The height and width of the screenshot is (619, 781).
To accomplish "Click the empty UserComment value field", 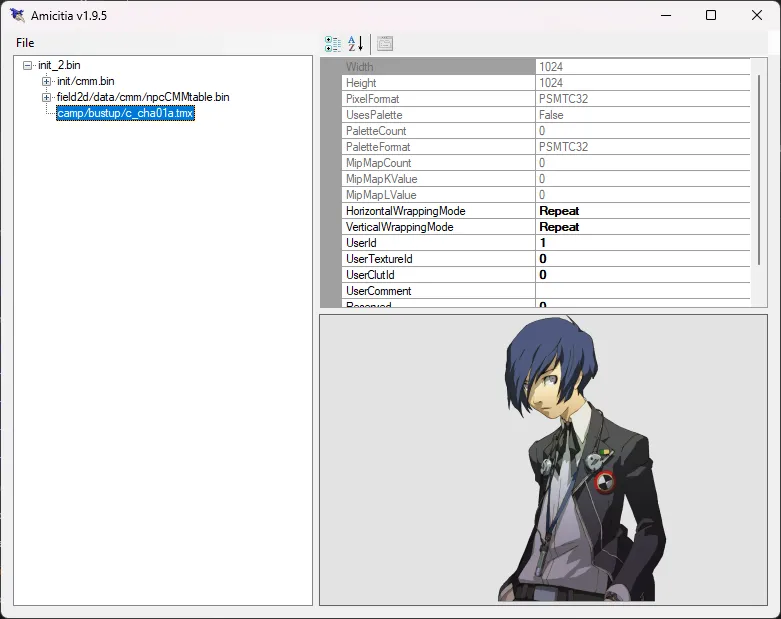I will click(x=643, y=290).
